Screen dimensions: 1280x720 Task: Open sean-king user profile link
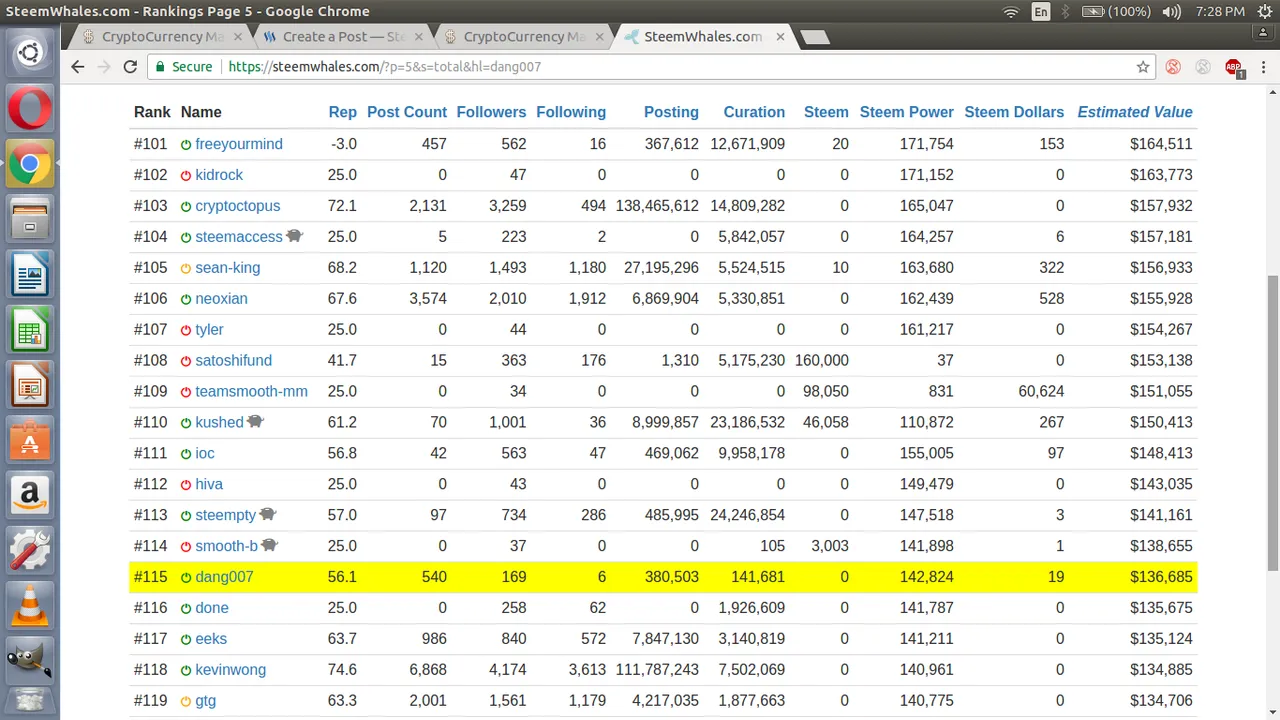coord(227,268)
